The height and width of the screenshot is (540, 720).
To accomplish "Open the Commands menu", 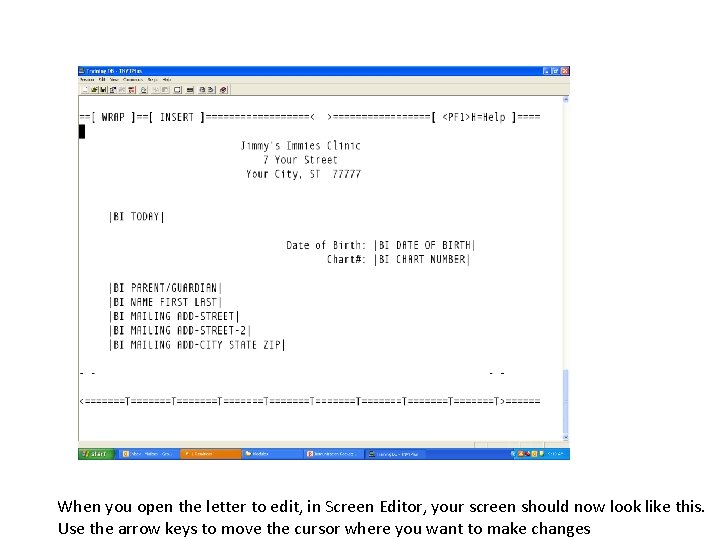I will click(x=133, y=79).
